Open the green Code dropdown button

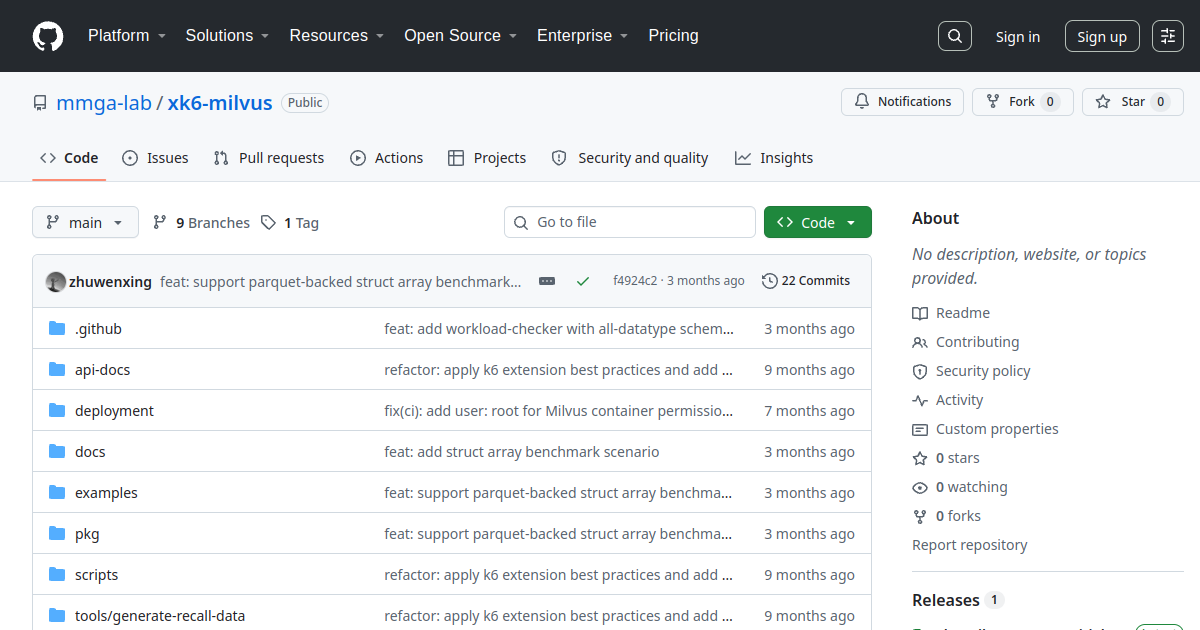[x=817, y=222]
